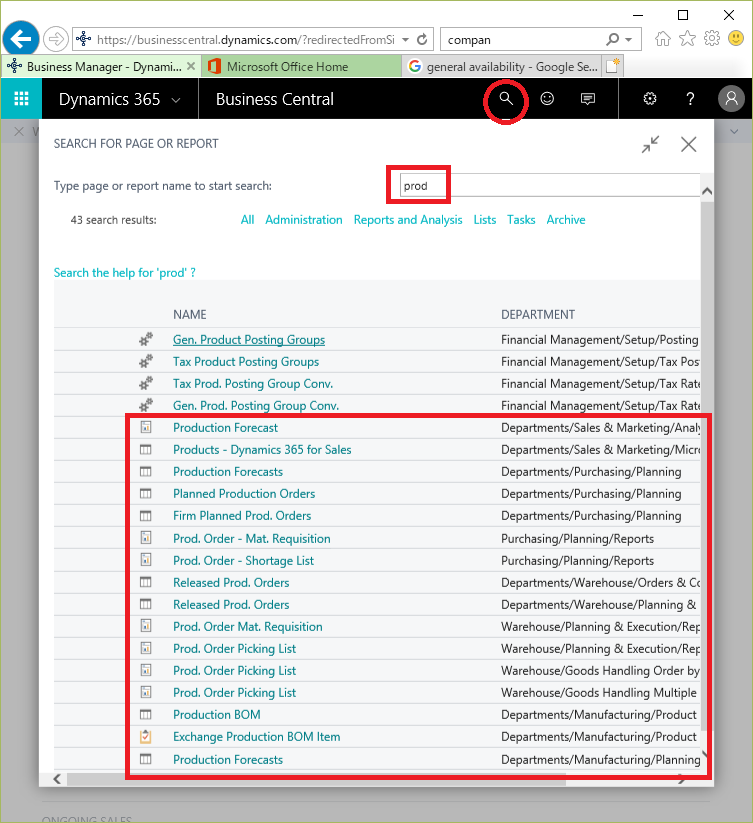Click Warehouse/Goods Handling Order by cell
The height and width of the screenshot is (823, 753).
coord(600,670)
